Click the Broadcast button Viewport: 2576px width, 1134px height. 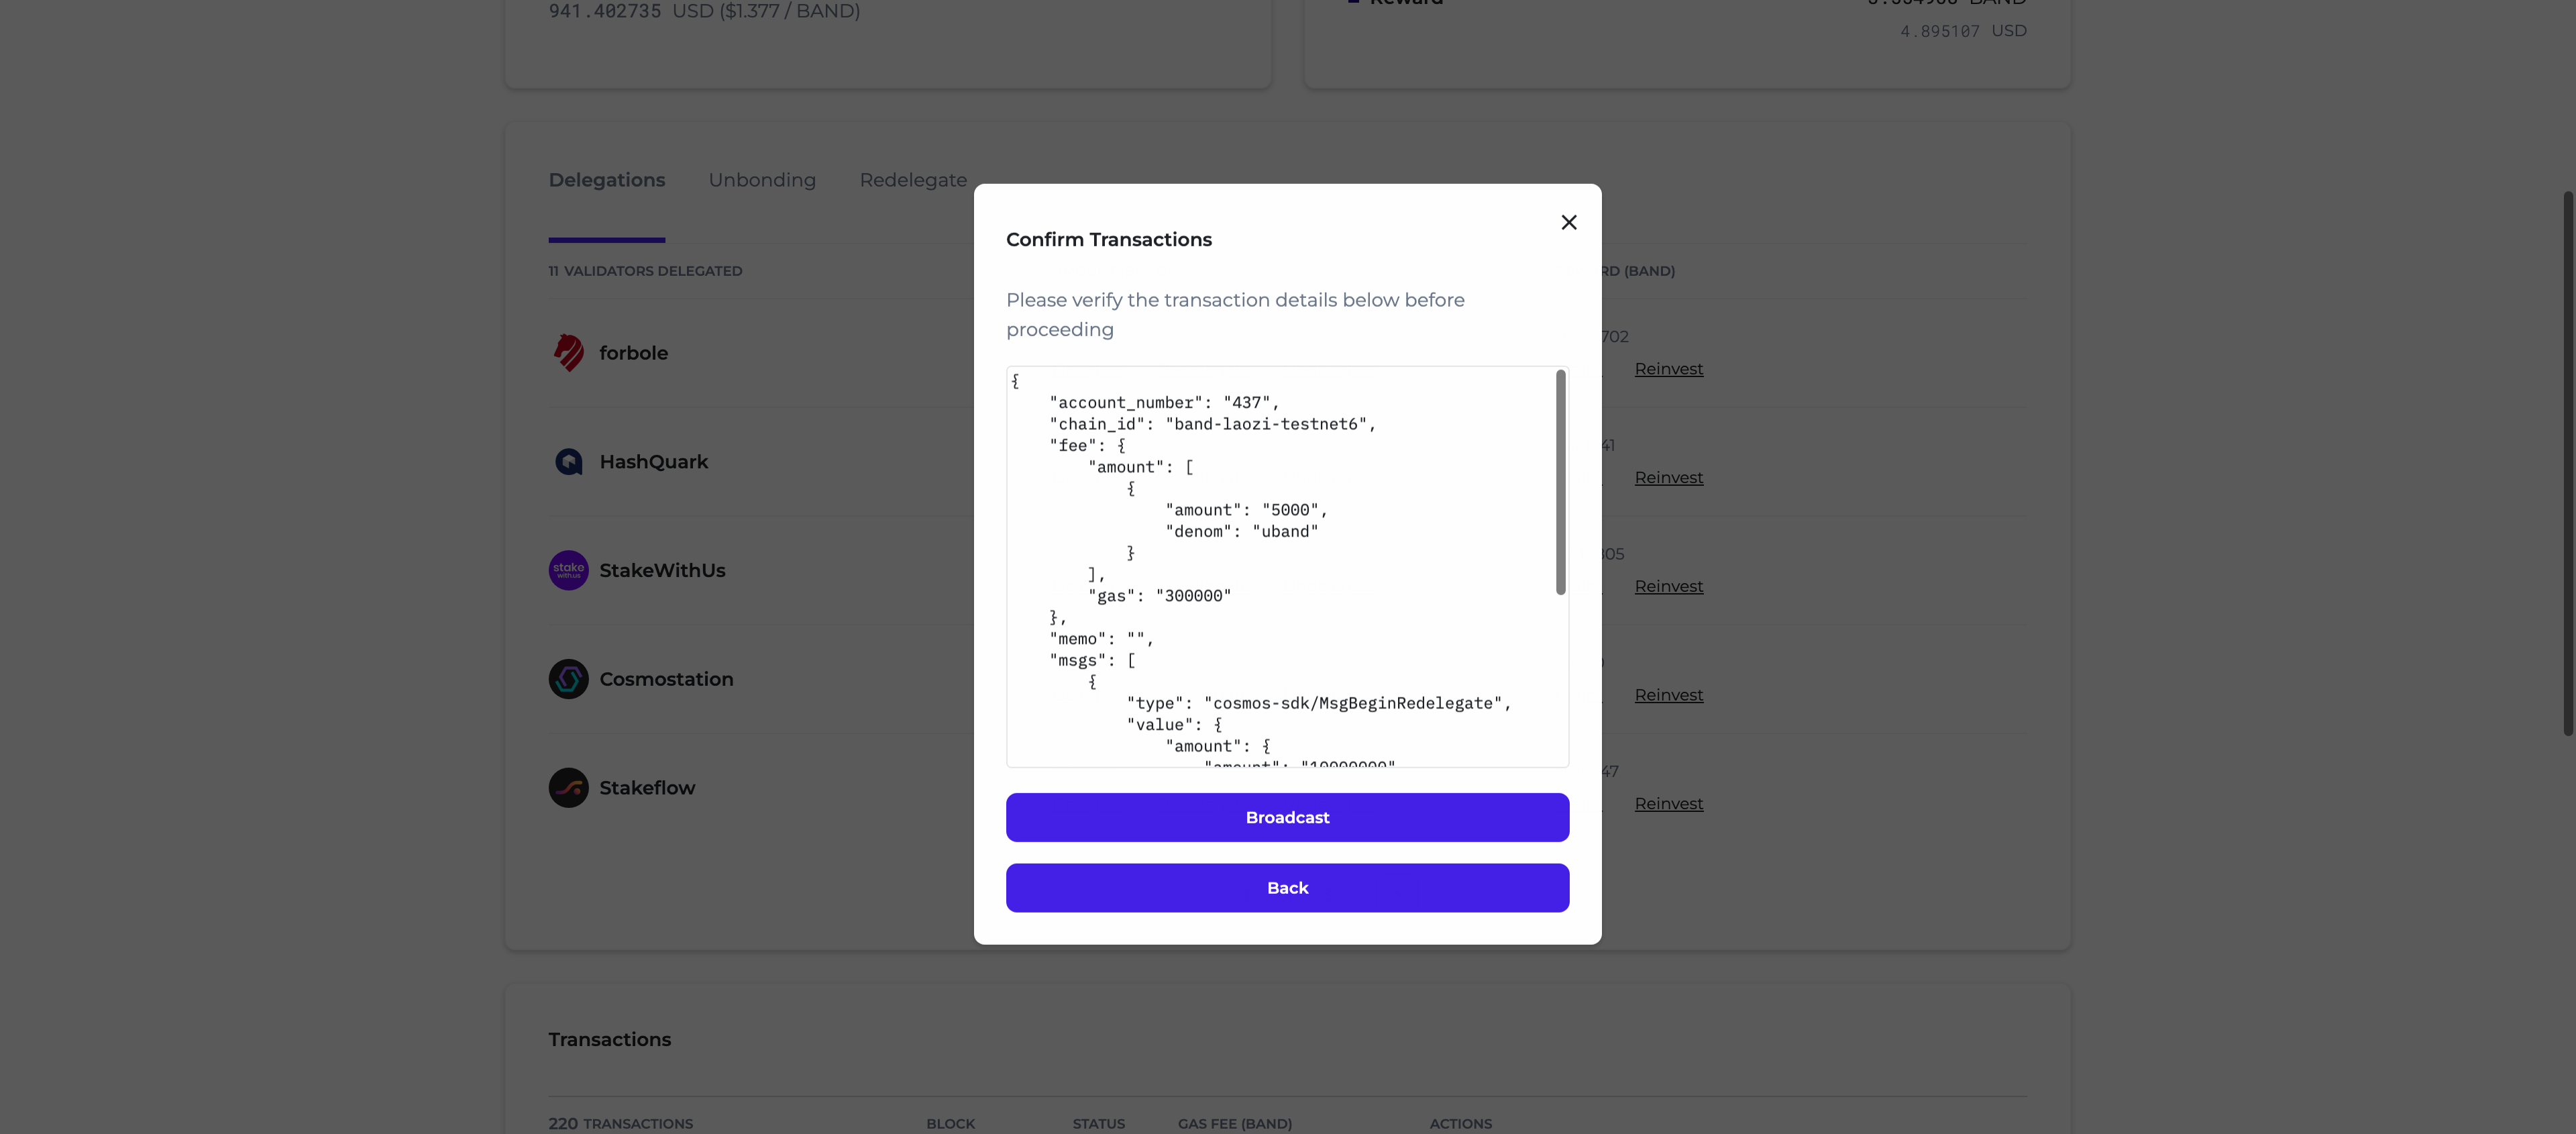(1287, 817)
